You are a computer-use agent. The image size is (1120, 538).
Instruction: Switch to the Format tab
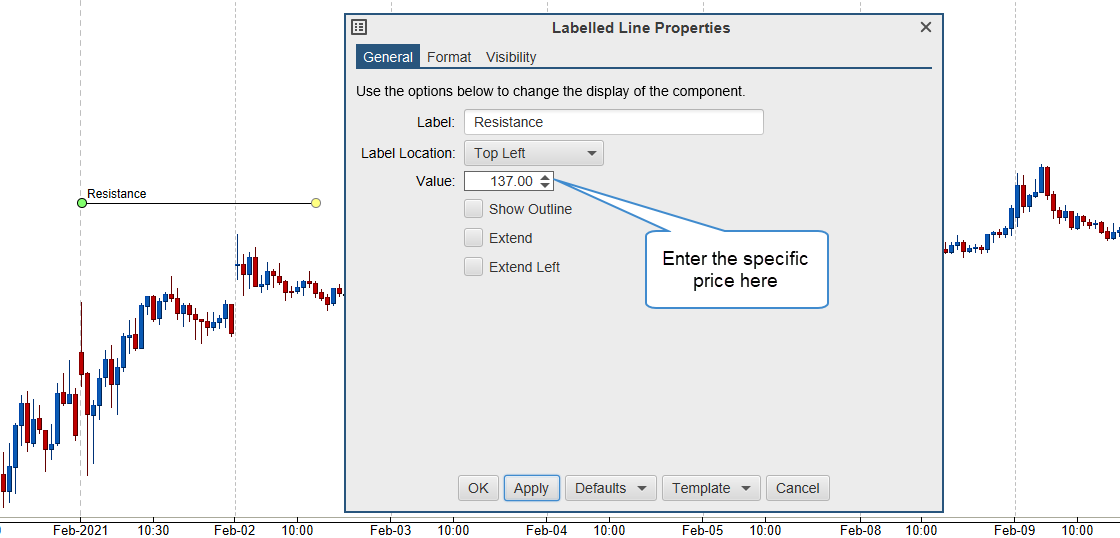(449, 57)
